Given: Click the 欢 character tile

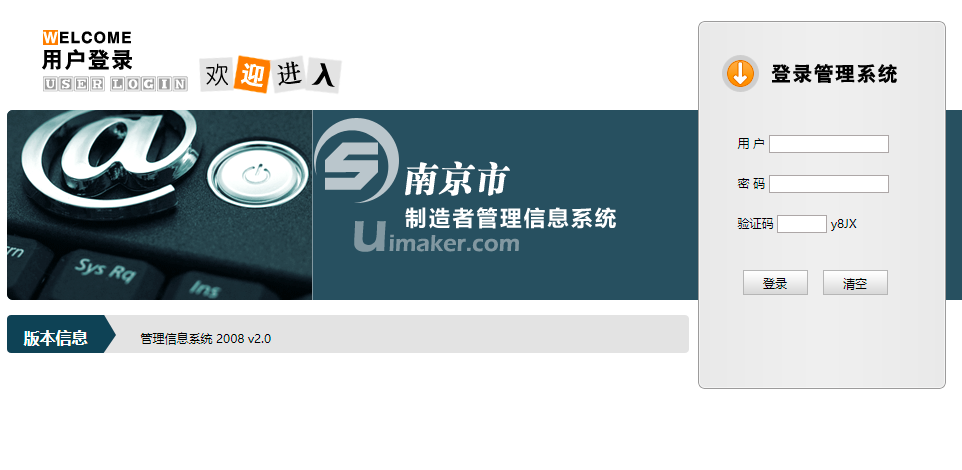Looking at the screenshot, I should tap(217, 75).
